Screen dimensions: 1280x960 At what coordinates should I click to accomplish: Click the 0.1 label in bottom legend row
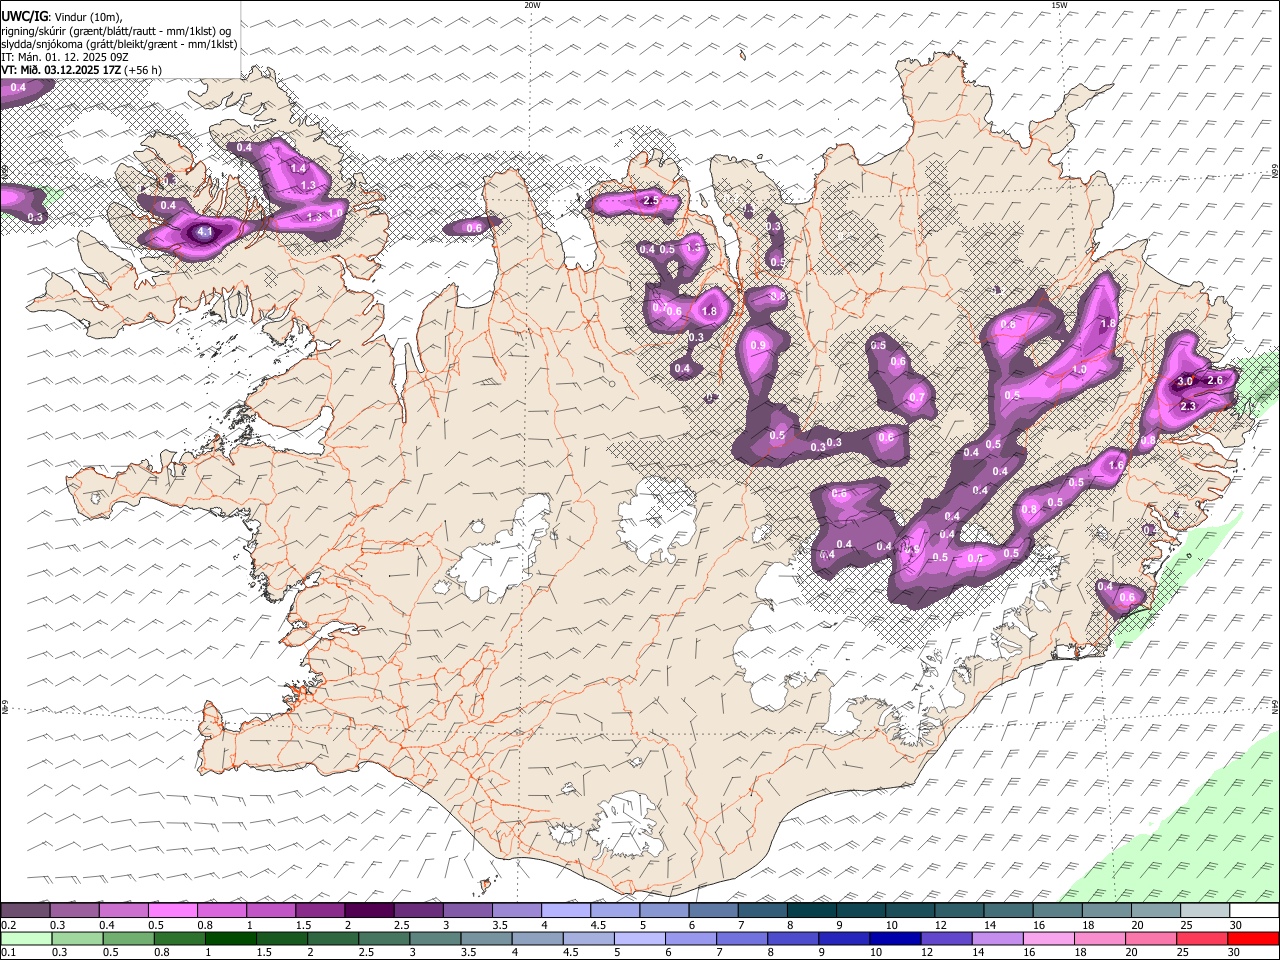(x=8, y=953)
